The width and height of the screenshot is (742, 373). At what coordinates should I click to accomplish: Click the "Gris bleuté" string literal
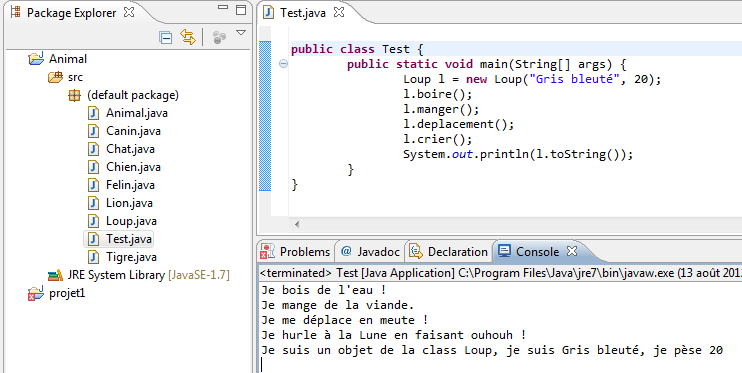574,79
